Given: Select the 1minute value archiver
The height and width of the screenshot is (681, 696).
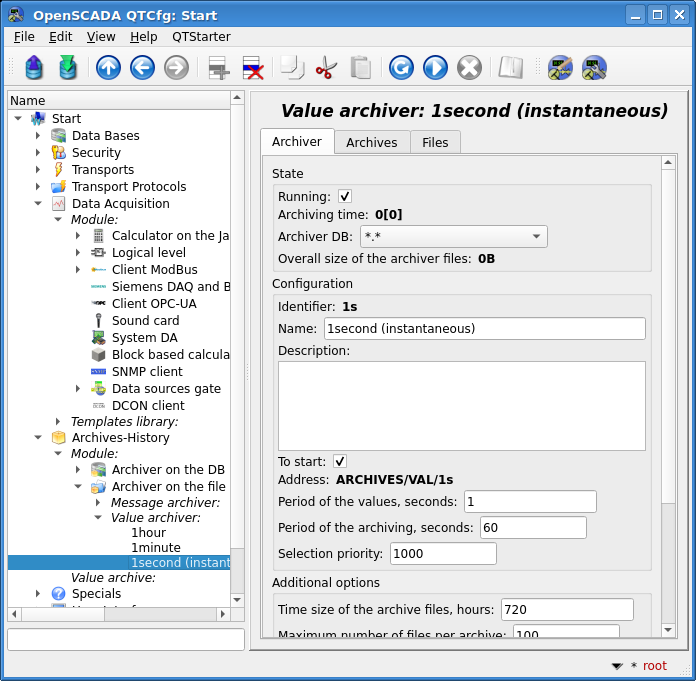Looking at the screenshot, I should point(156,547).
